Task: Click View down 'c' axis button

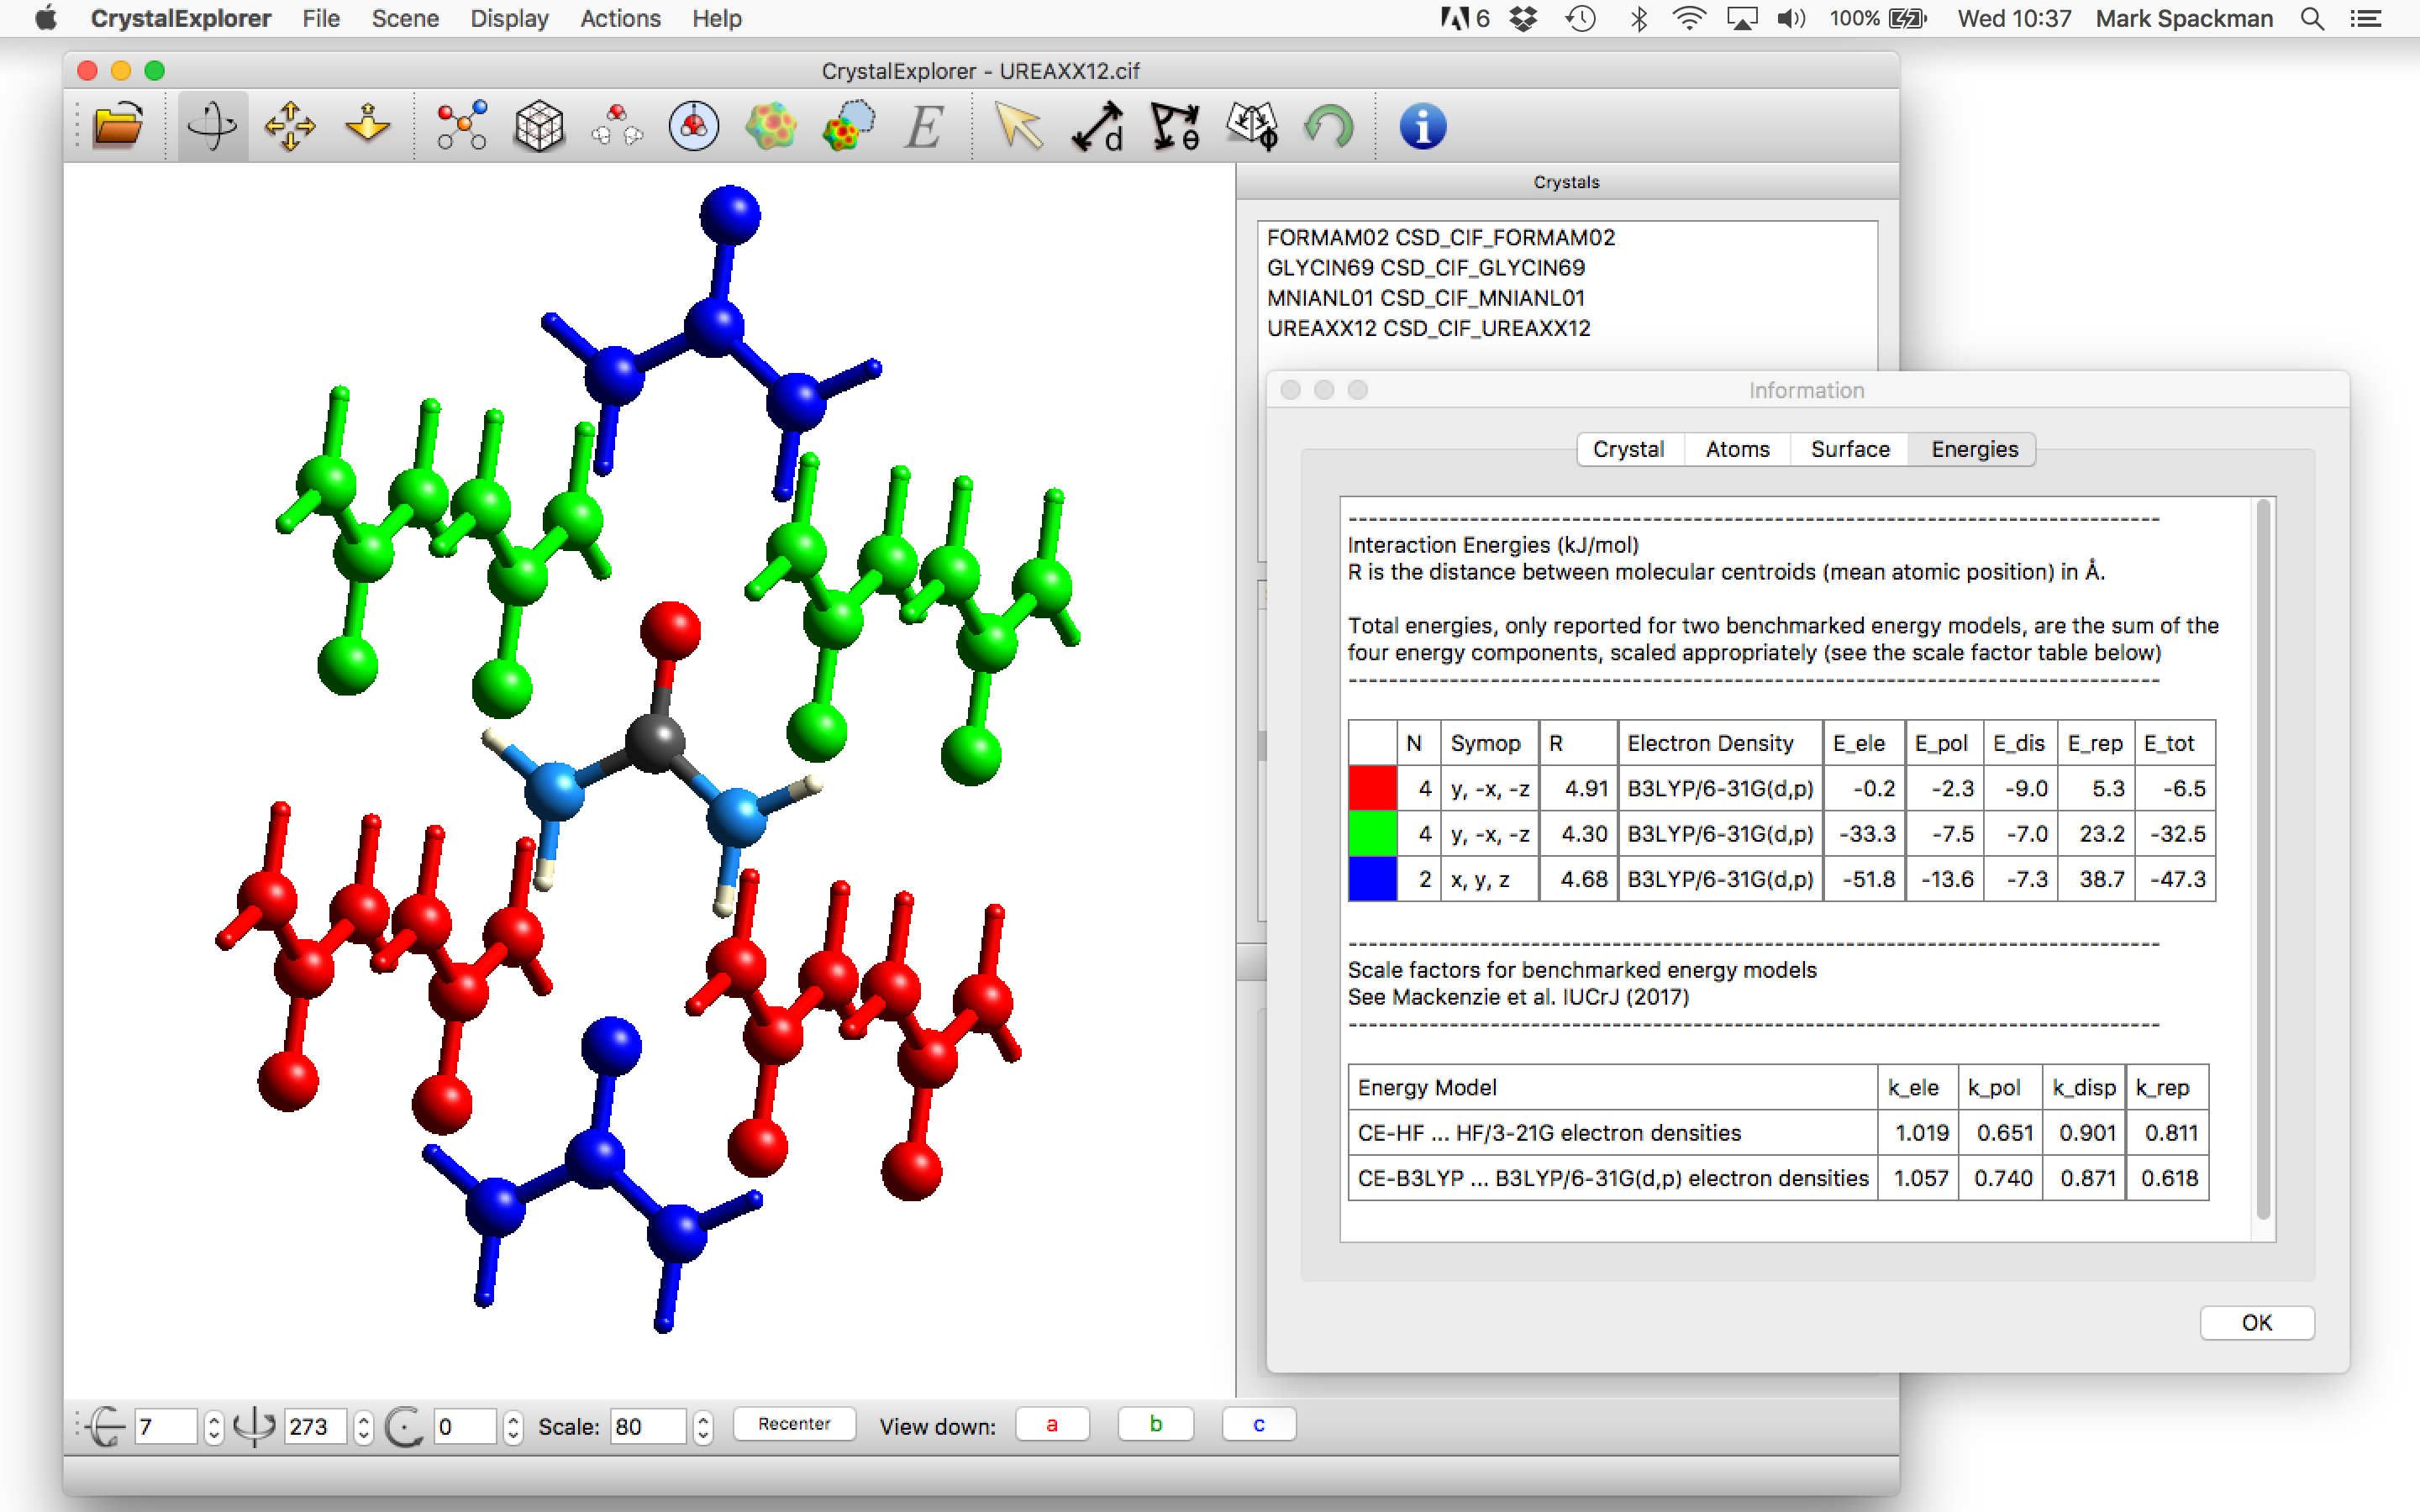Action: (x=1258, y=1424)
